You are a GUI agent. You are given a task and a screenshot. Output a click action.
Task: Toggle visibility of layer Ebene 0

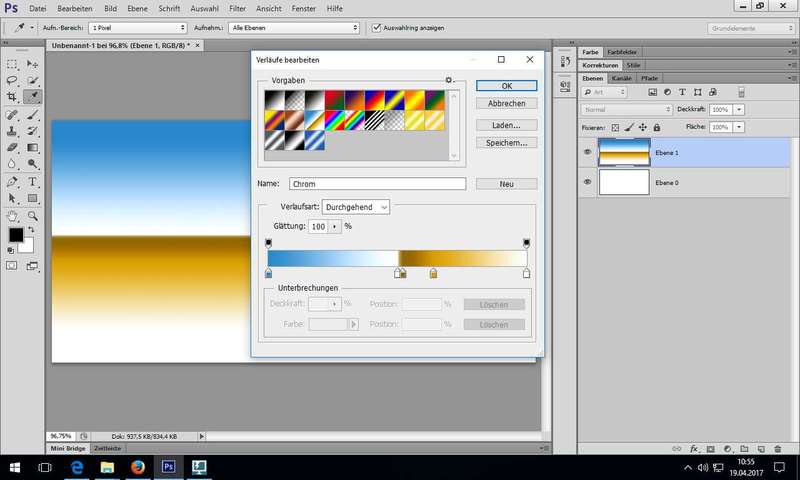coord(588,181)
